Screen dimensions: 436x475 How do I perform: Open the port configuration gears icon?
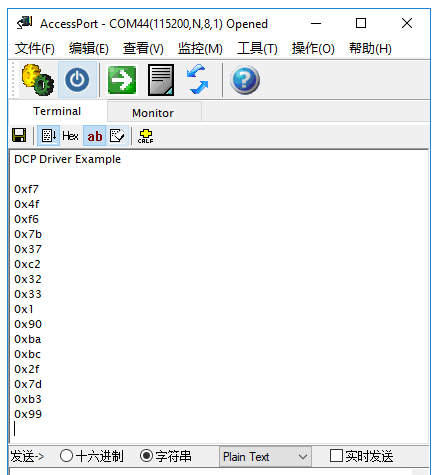[37, 80]
